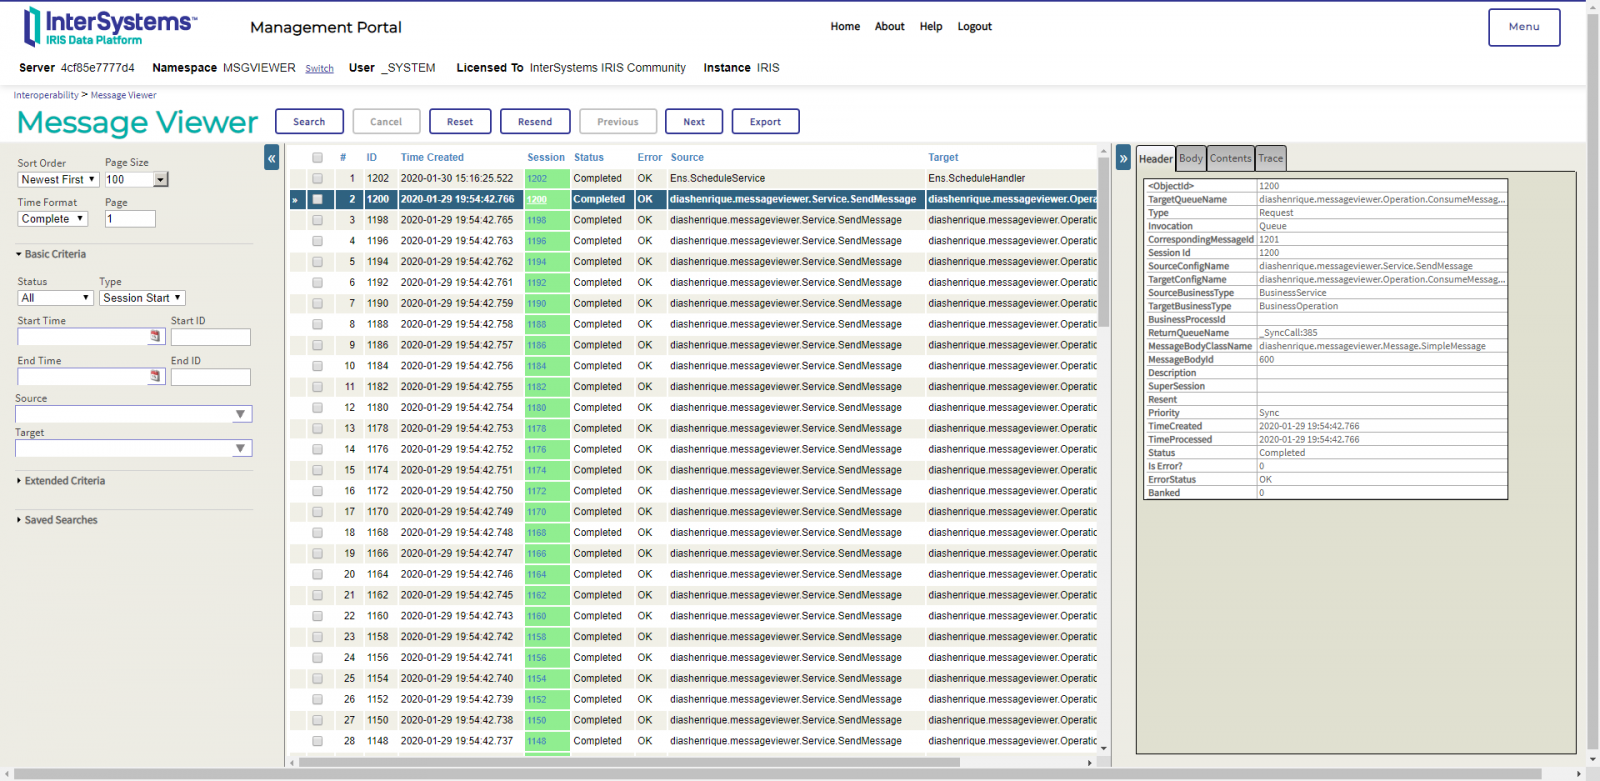Click the Source field dropdown arrow
Image resolution: width=1600 pixels, height=781 pixels.
240,414
